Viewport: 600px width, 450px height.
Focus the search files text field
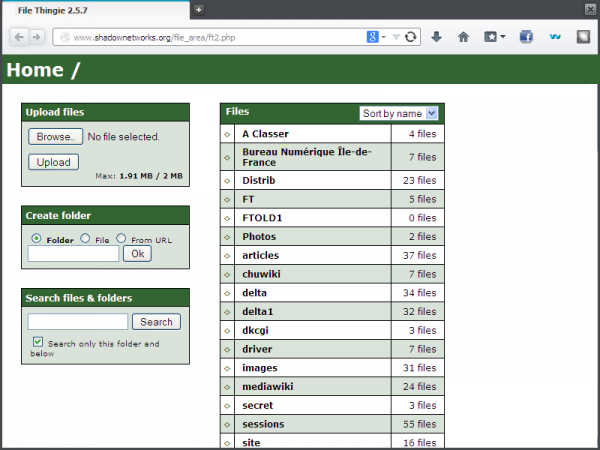78,322
